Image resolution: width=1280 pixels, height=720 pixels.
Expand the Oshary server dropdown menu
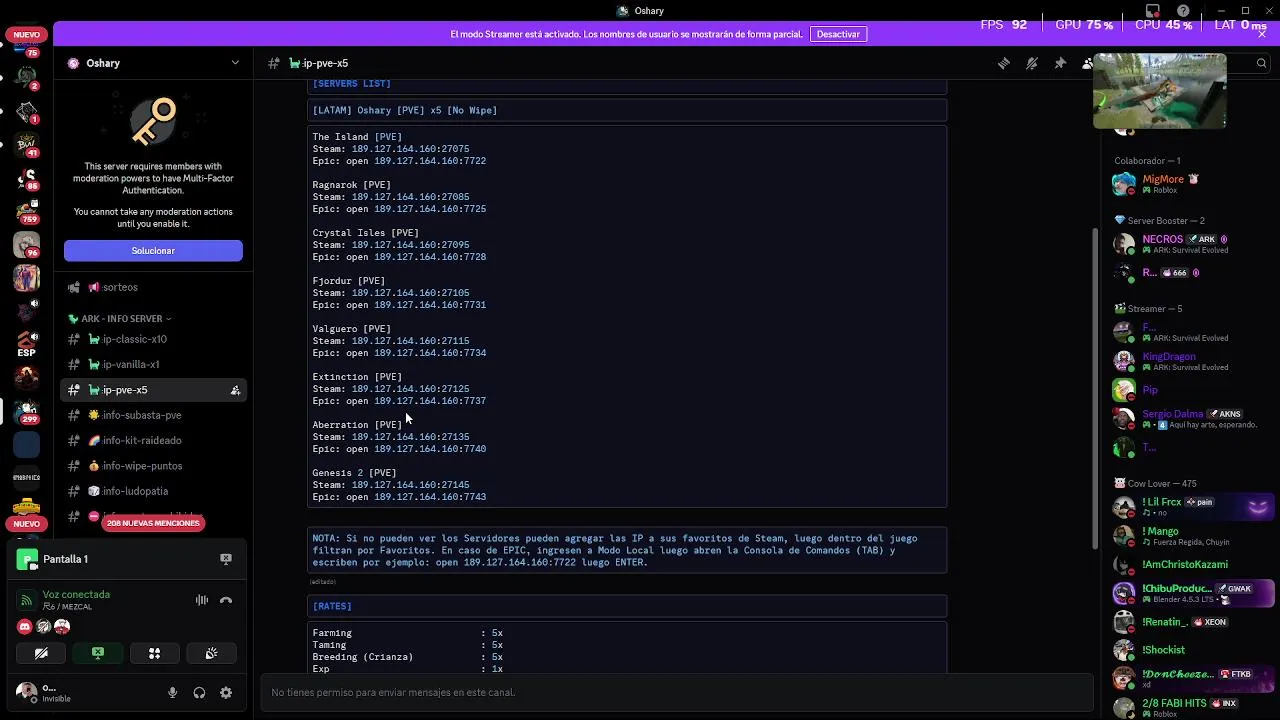pos(235,63)
